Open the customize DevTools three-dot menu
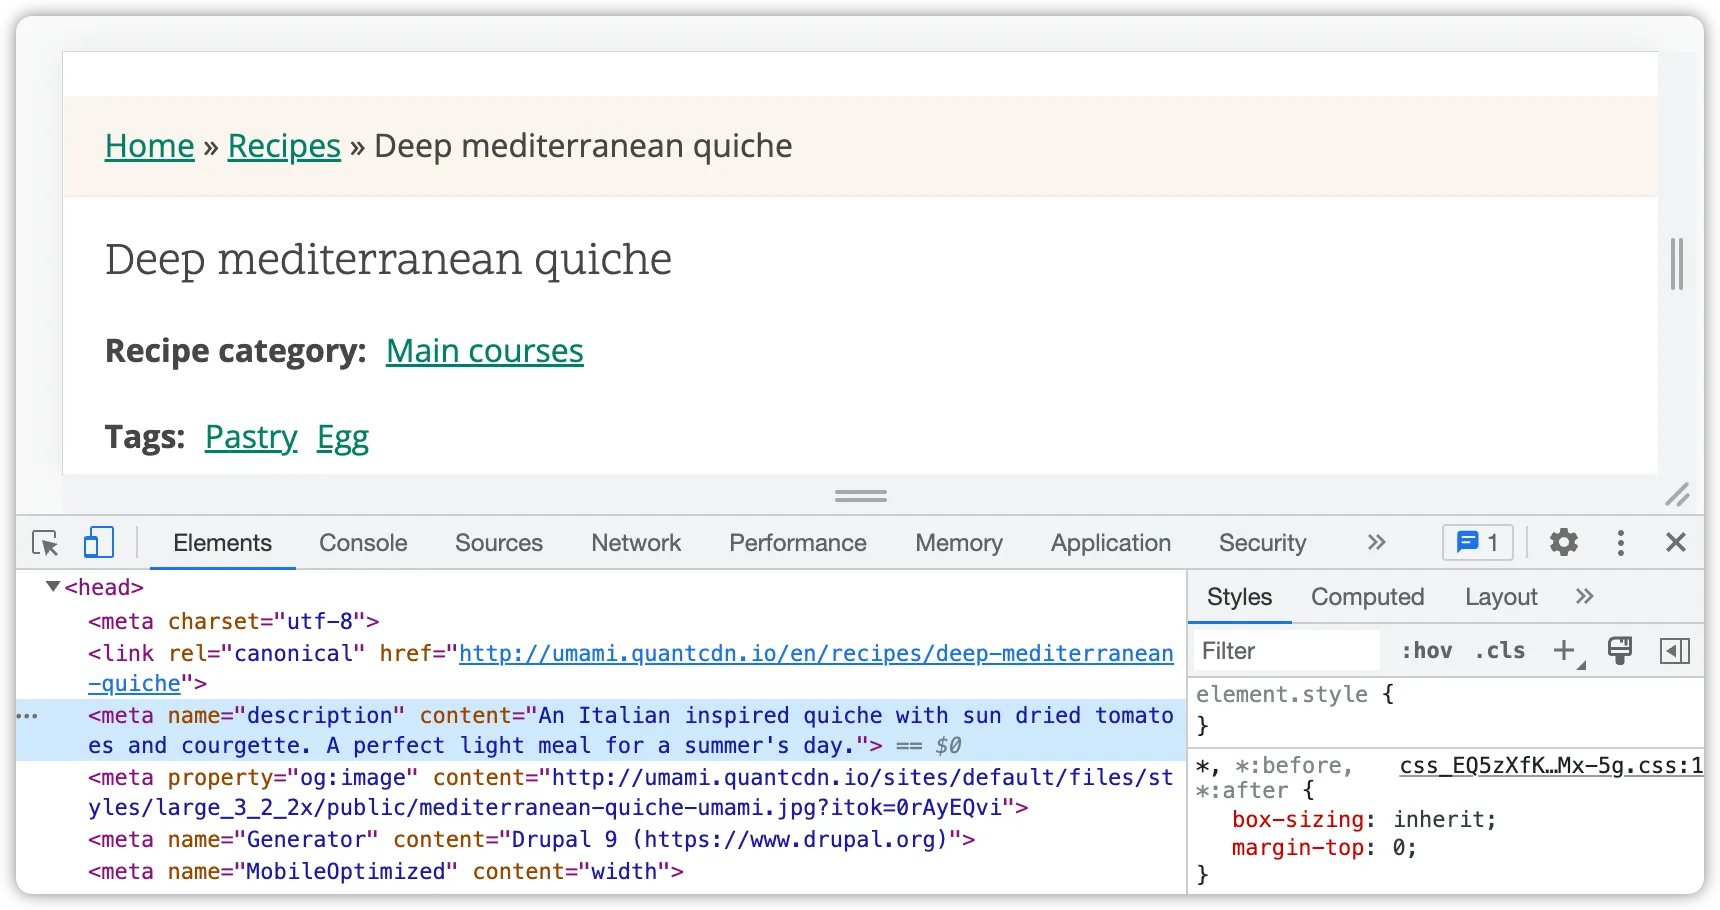 (x=1621, y=543)
